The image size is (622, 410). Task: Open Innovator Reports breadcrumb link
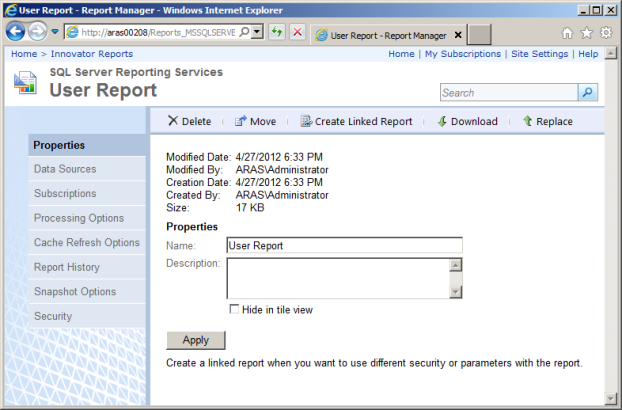point(92,54)
